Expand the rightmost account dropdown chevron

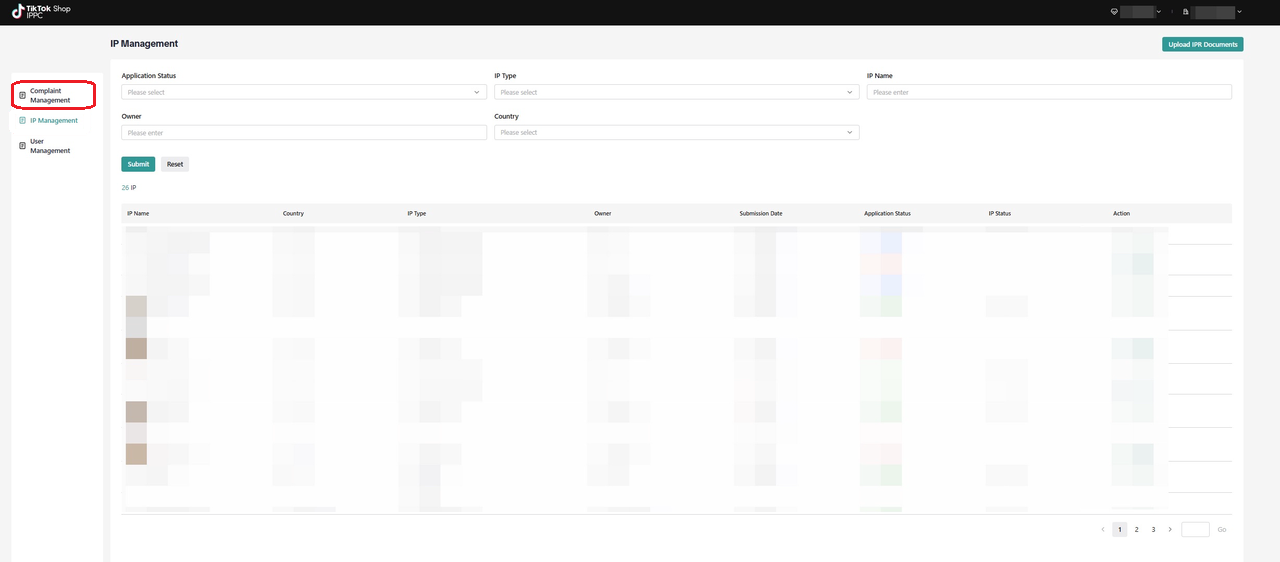(1240, 12)
